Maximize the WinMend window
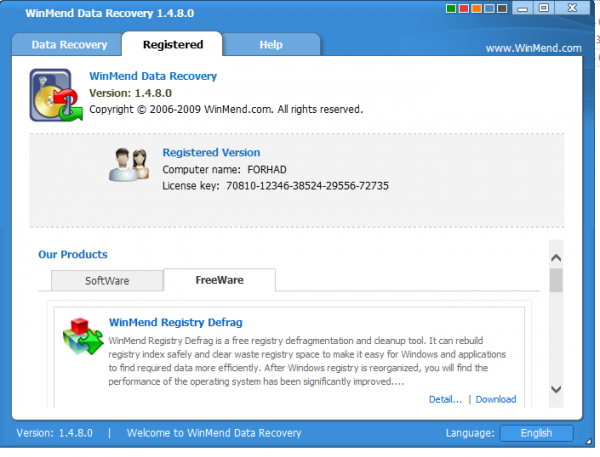Viewport: 600px width, 457px height. [x=544, y=8]
